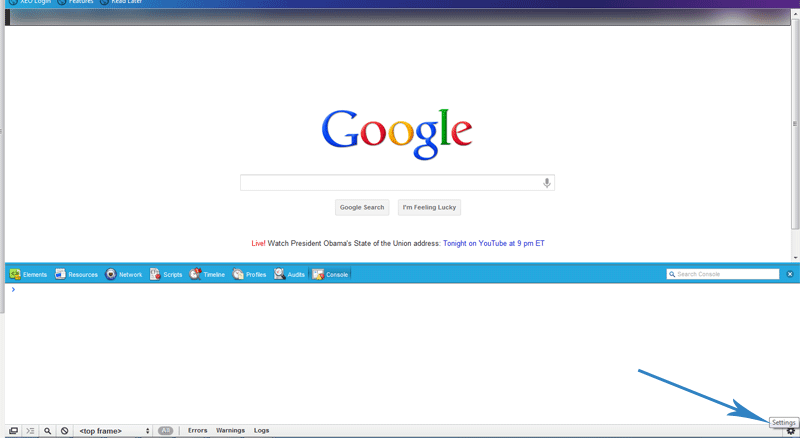This screenshot has height=438, width=800.
Task: Toggle the show console drawer icon
Action: coord(30,431)
